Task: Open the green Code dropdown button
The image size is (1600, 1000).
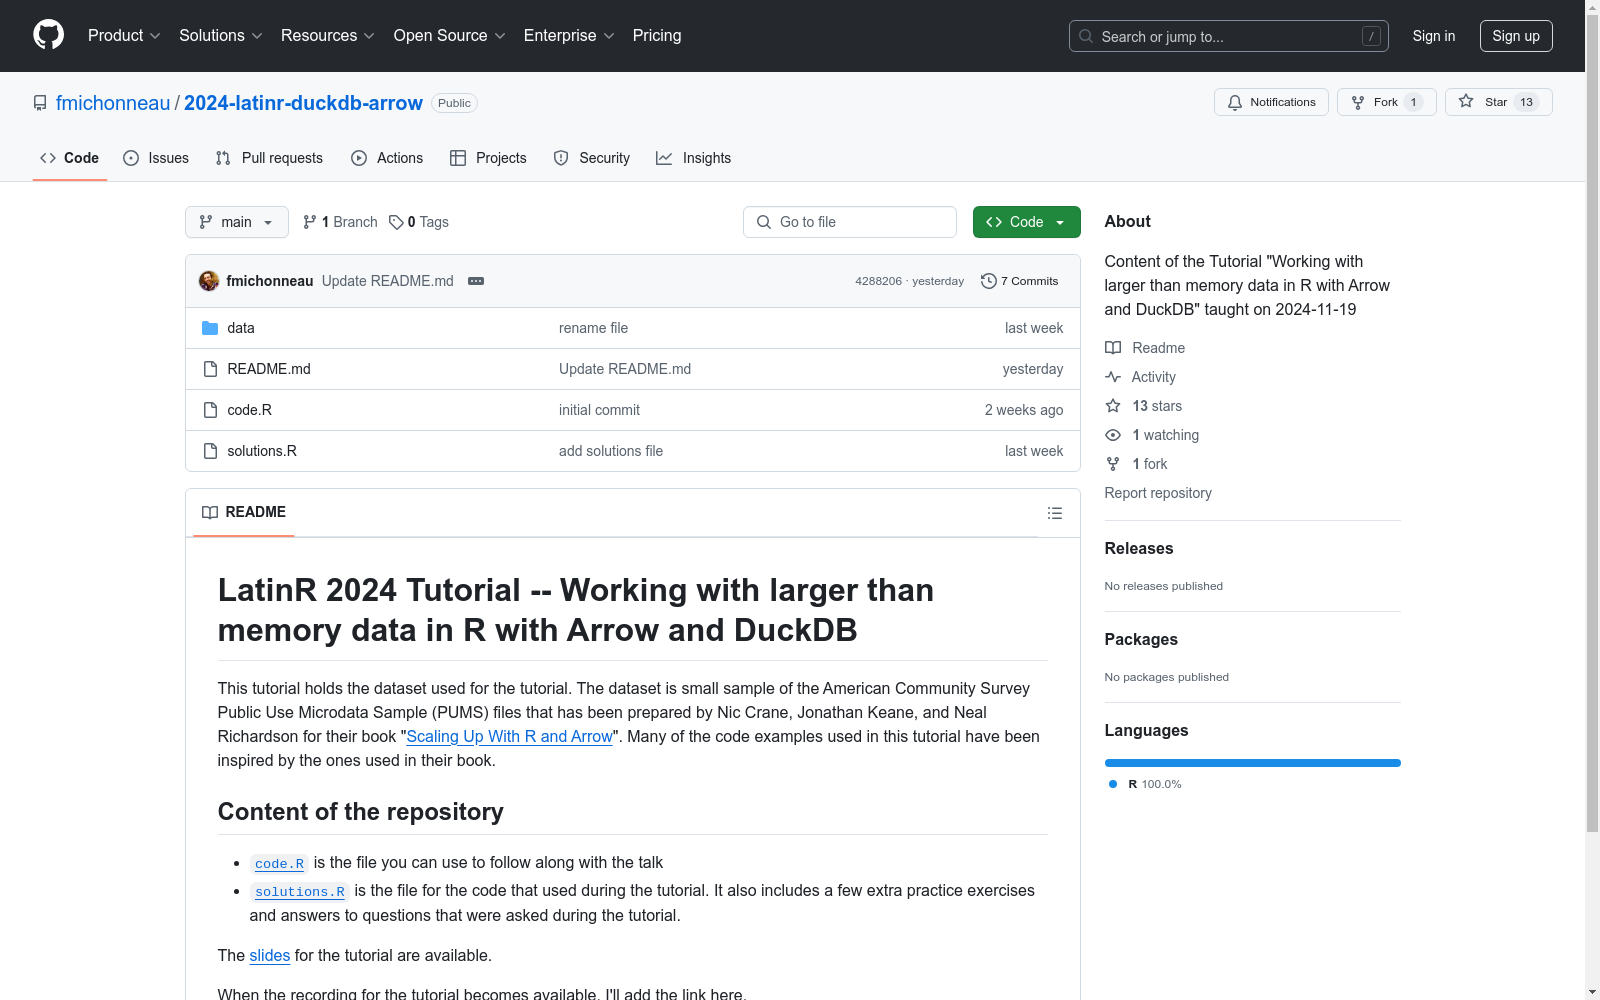Action: (1027, 222)
